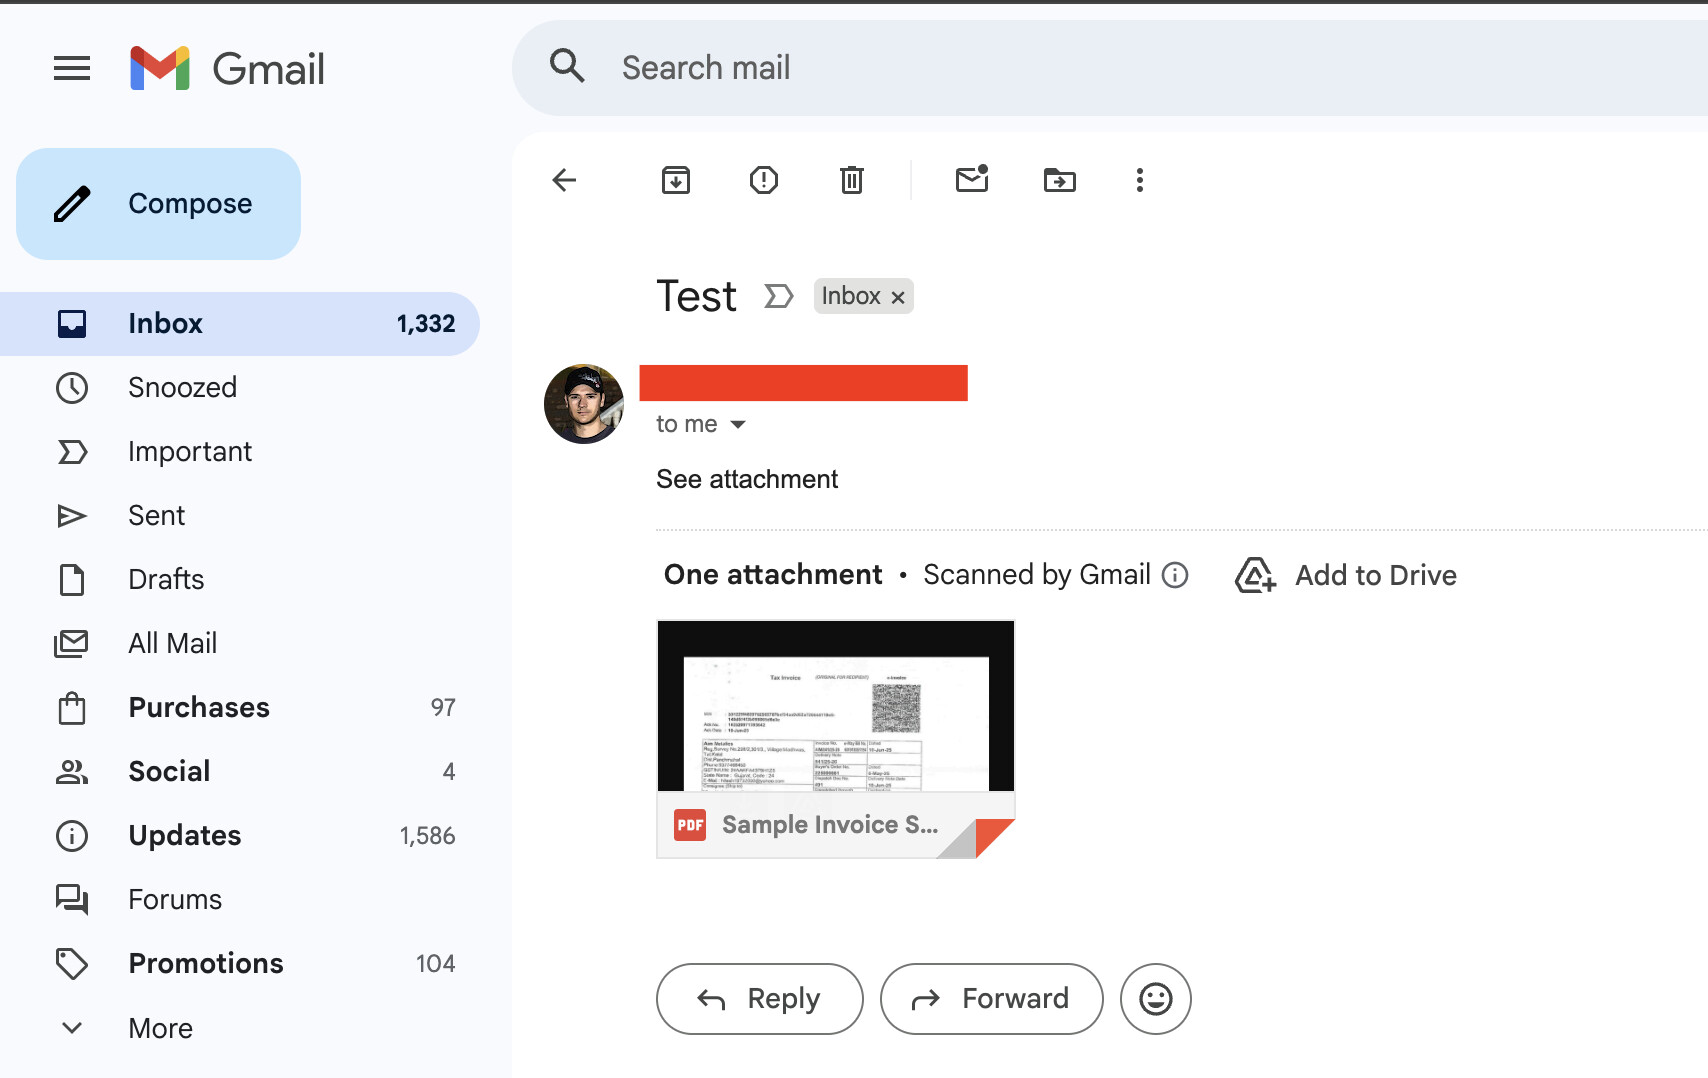This screenshot has width=1708, height=1078.
Task: Open the three-dot More options menu
Action: (1140, 180)
